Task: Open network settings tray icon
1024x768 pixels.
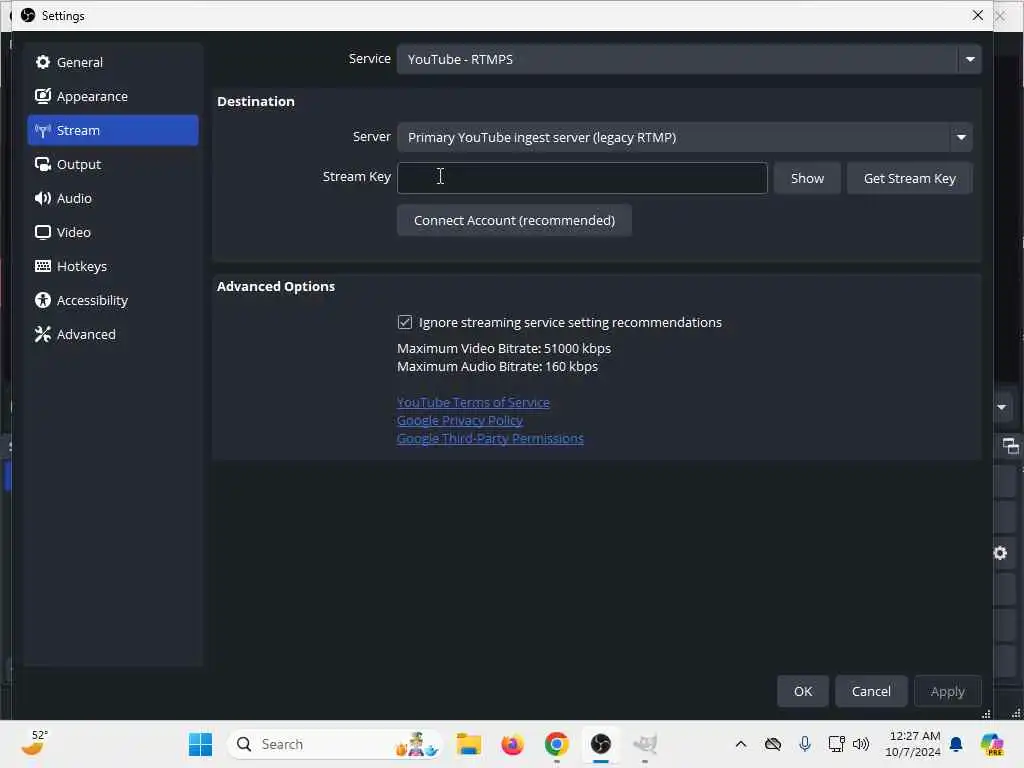Action: pos(836,744)
